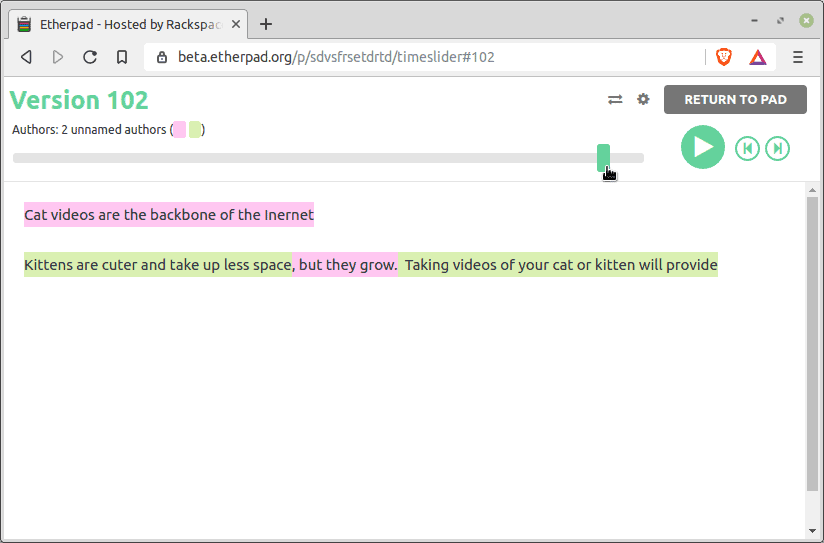
Task: View site lock security info
Action: click(x=162, y=57)
